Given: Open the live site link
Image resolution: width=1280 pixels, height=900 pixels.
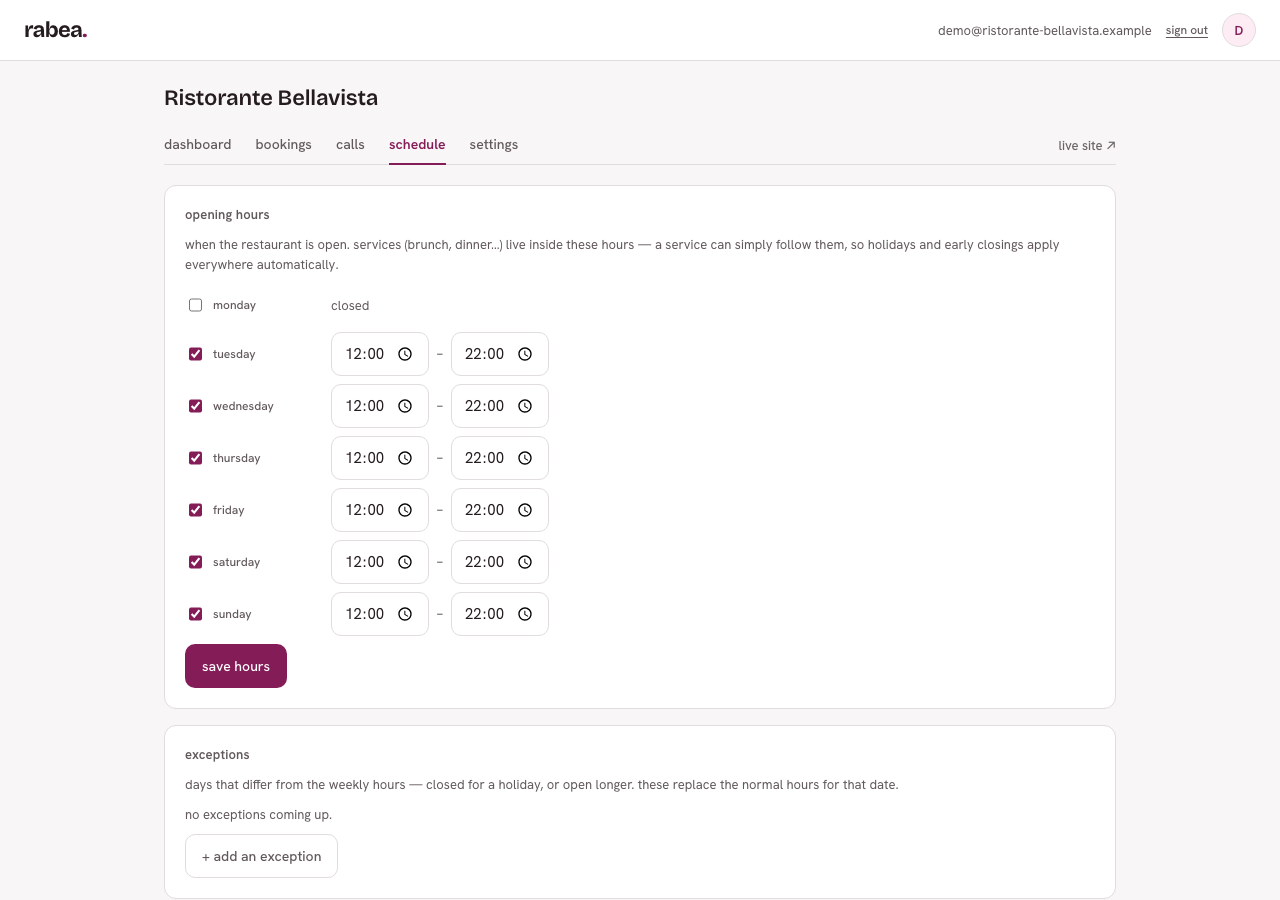Looking at the screenshot, I should point(1087,145).
